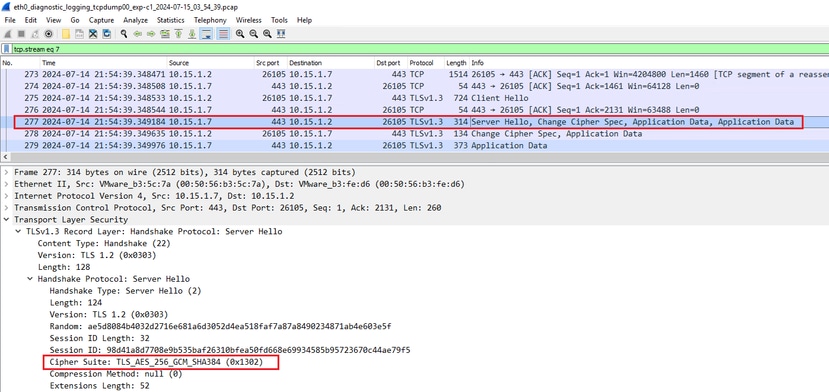Viewport: 829px width, 392px height.
Task: Select the Random field line
Action: pos(220,326)
